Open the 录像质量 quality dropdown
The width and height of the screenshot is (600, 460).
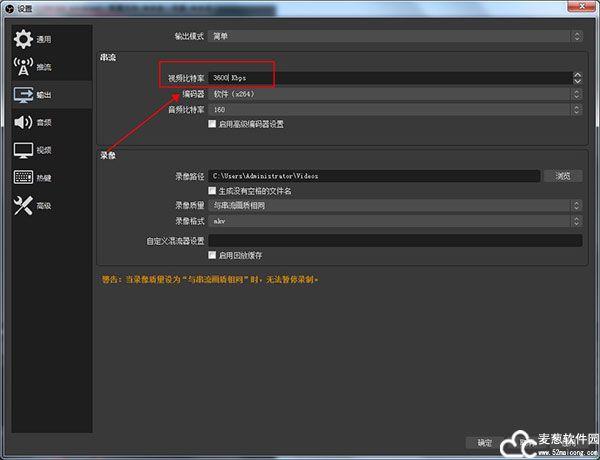(x=394, y=205)
